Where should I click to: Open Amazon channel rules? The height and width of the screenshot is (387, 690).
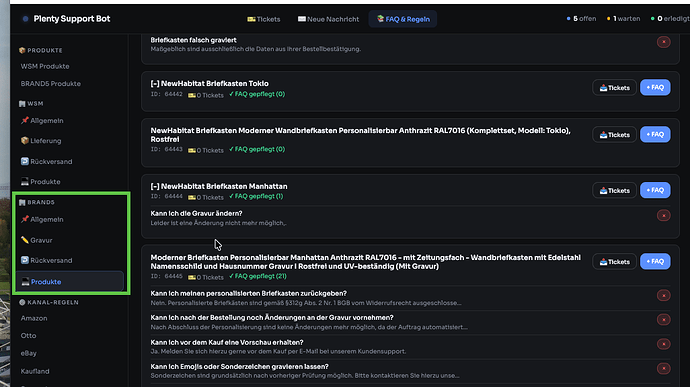point(34,318)
